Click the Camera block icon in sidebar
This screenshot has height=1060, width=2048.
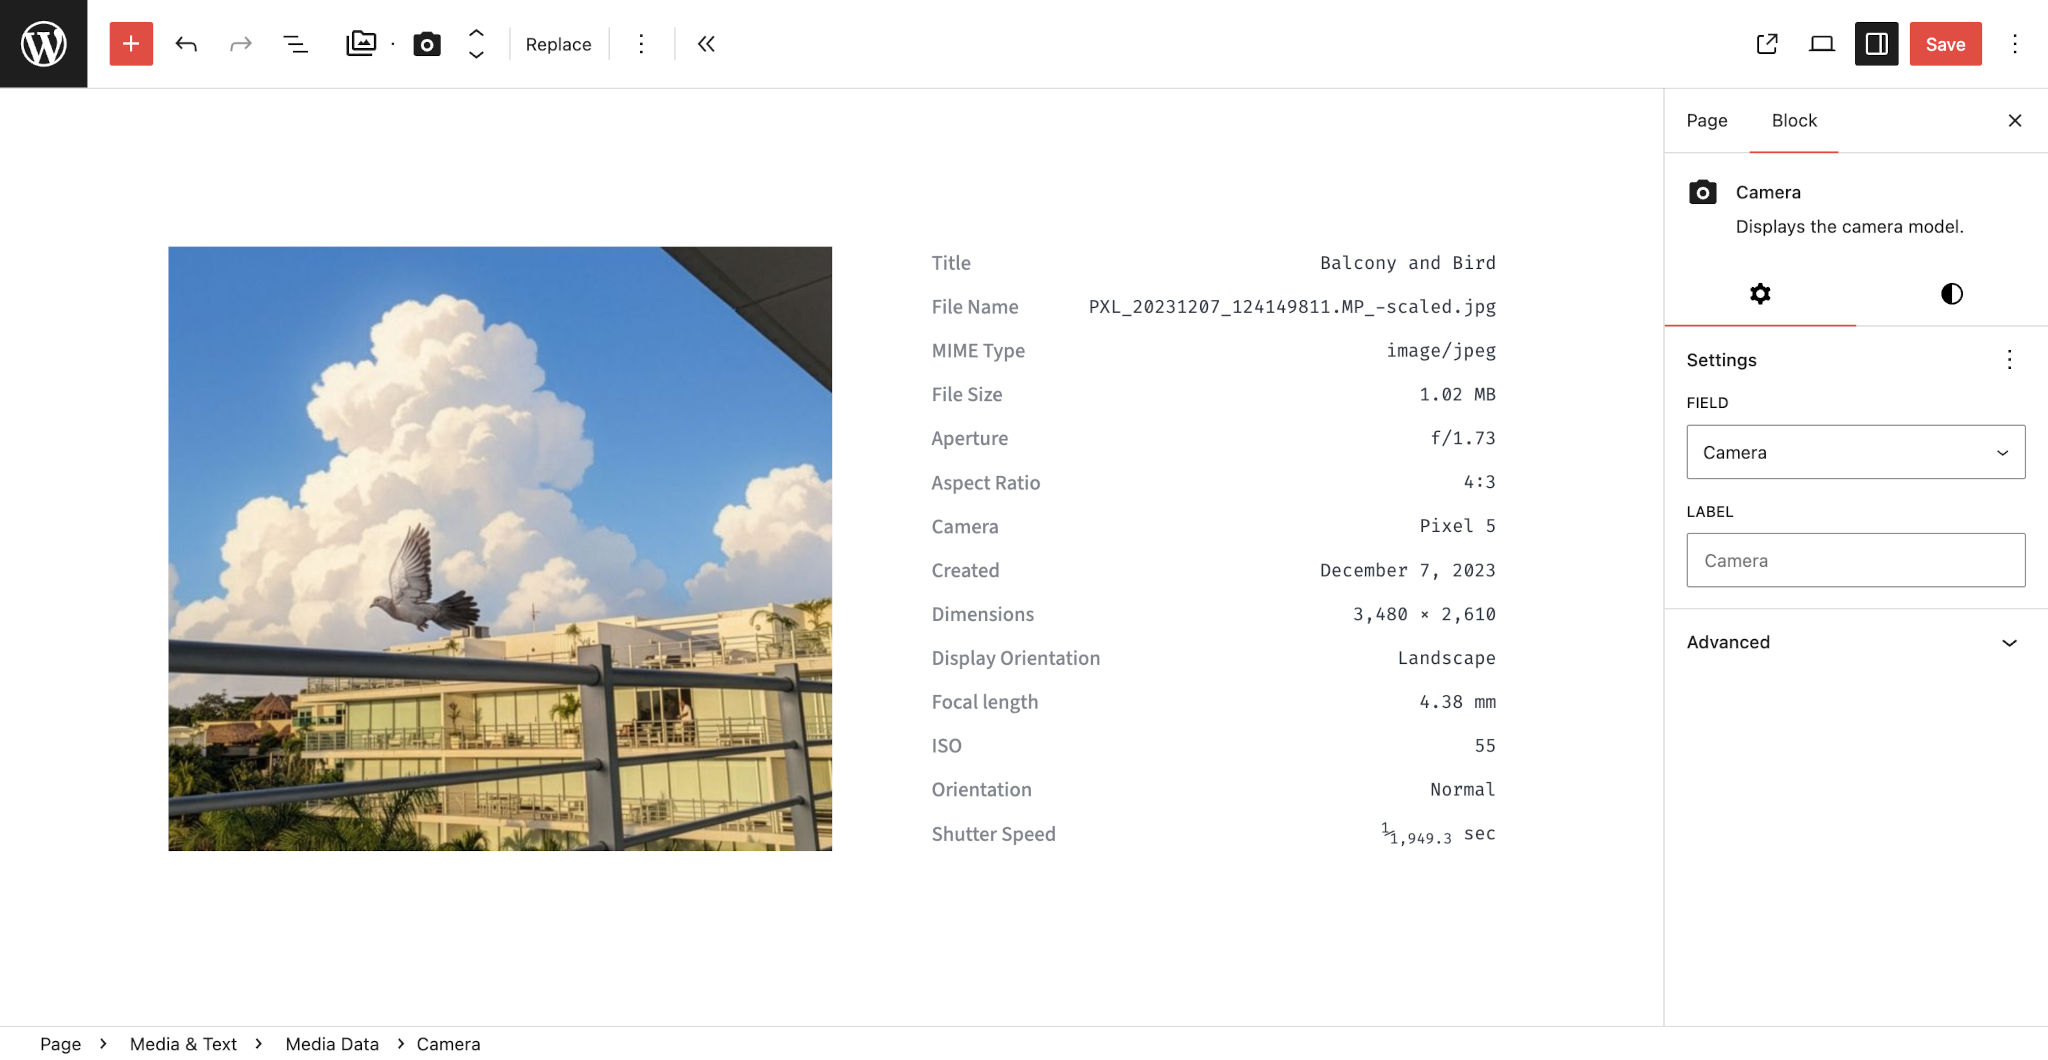(x=1702, y=192)
